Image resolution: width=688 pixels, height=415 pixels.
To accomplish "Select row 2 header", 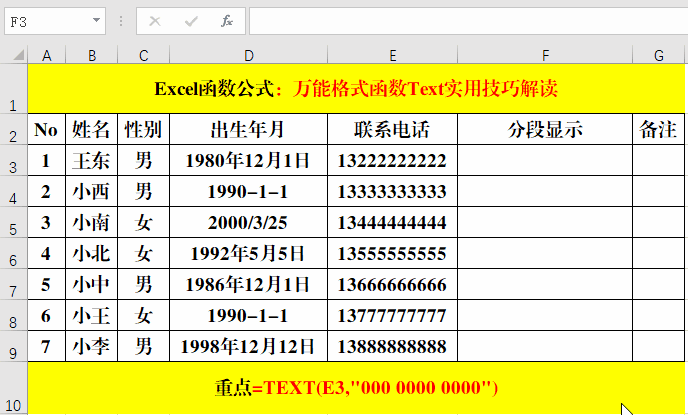I will 14,129.
